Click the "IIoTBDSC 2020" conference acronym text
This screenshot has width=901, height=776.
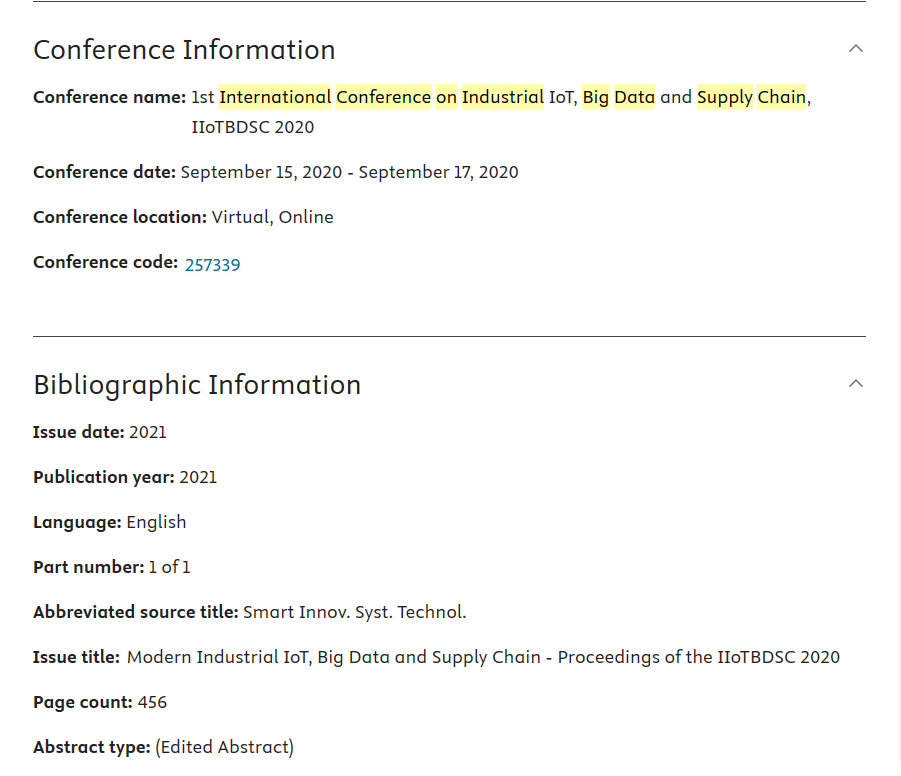coord(253,127)
